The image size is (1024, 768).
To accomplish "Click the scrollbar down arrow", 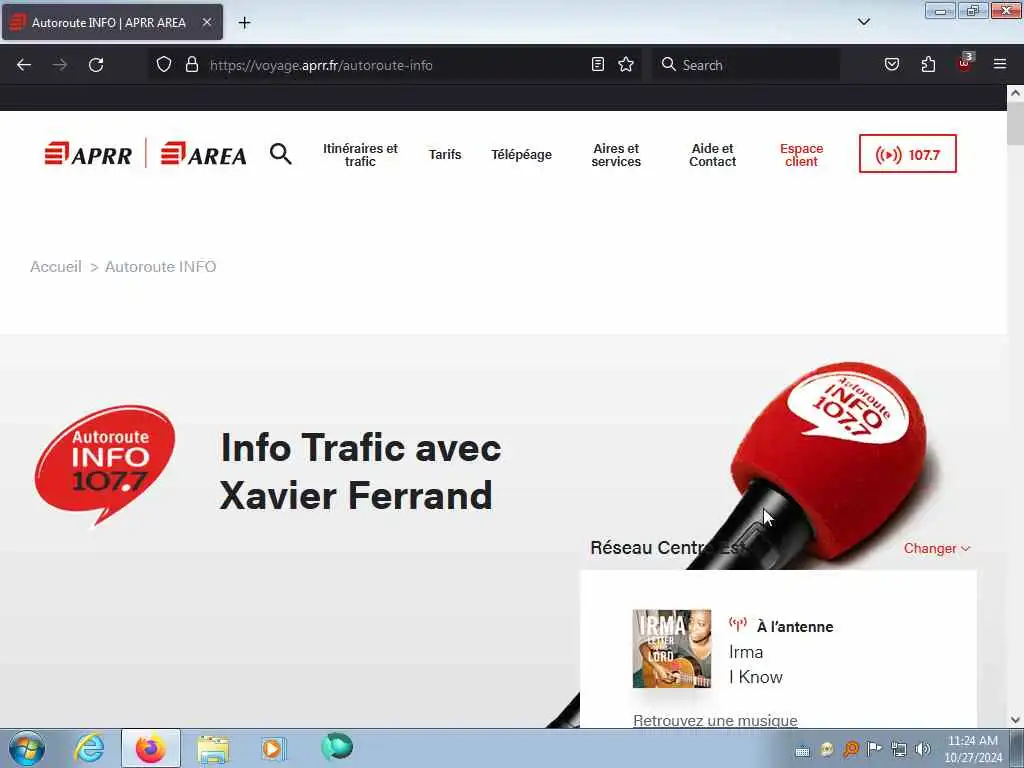I will (x=1015, y=720).
